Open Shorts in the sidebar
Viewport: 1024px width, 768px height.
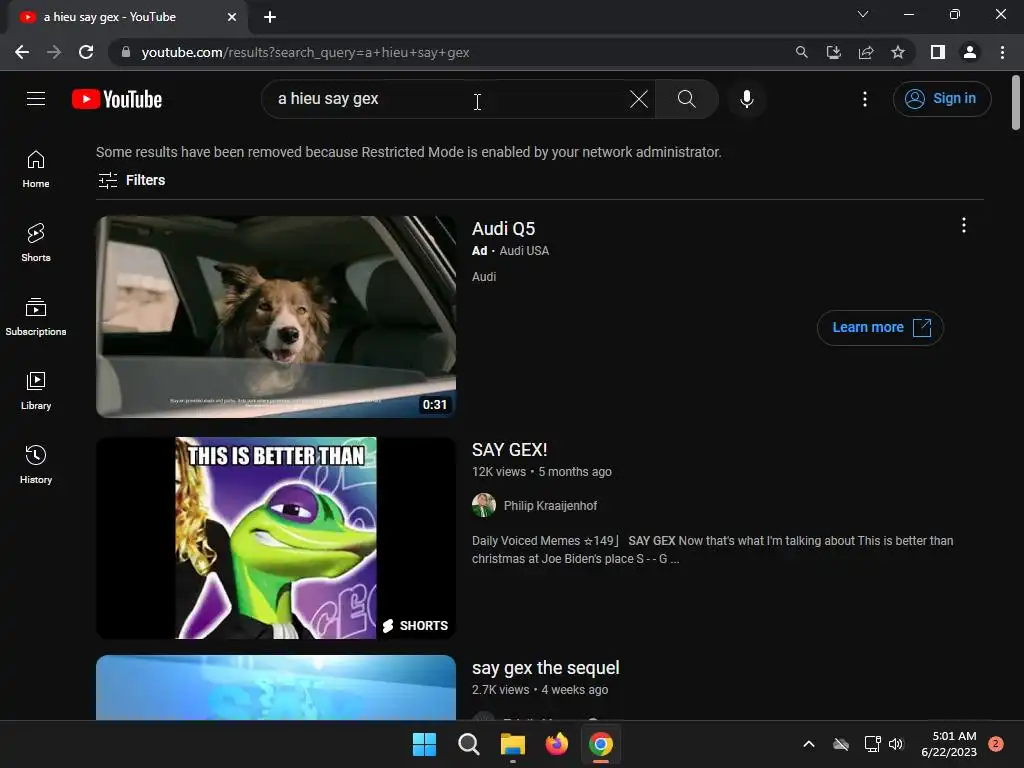pos(36,243)
